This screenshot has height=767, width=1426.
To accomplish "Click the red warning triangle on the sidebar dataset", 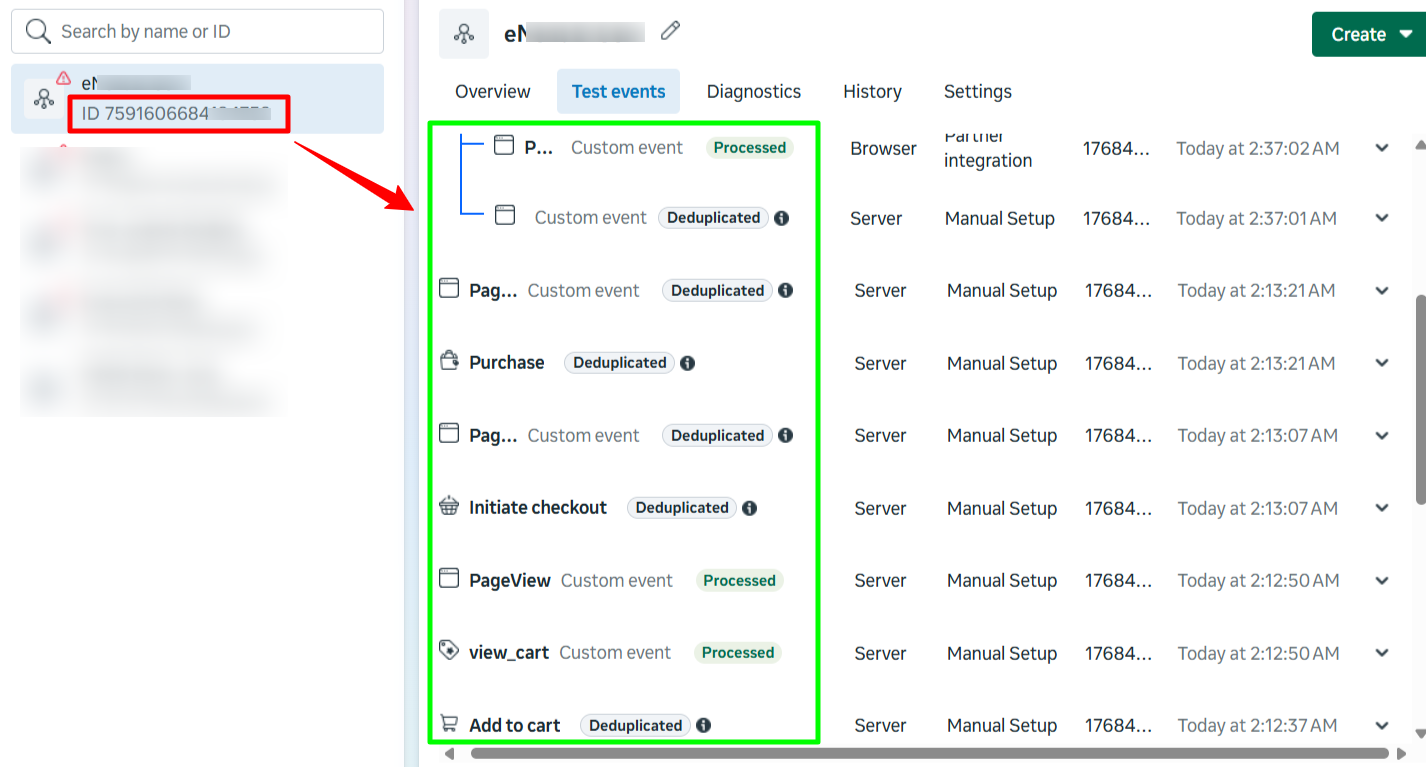I will (63, 77).
